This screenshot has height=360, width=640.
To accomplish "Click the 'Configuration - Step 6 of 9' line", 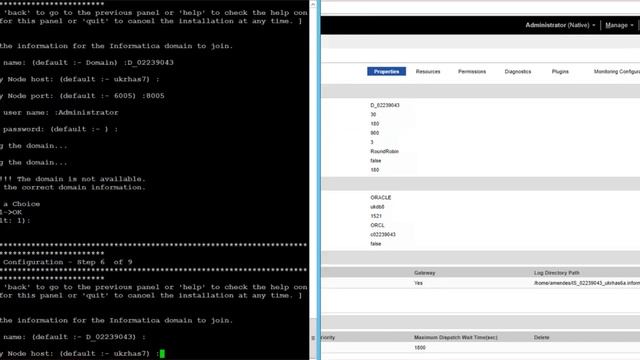I will click(x=67, y=262).
